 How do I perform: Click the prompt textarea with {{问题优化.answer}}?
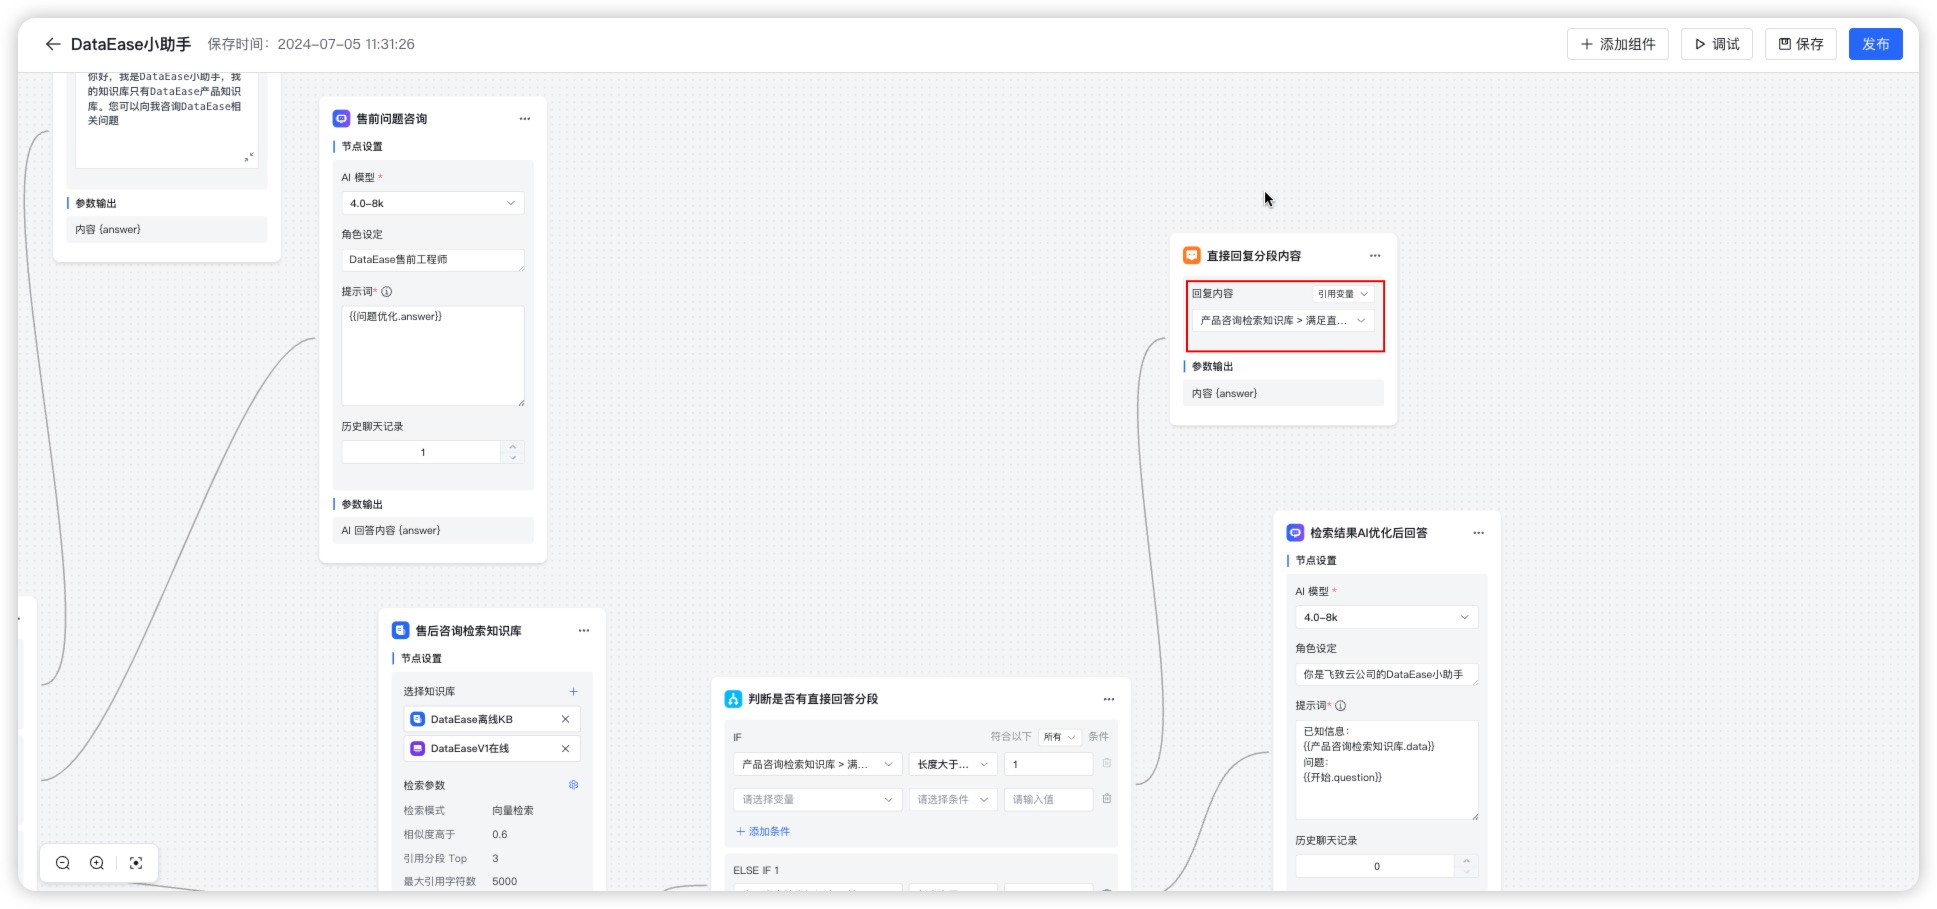click(432, 356)
